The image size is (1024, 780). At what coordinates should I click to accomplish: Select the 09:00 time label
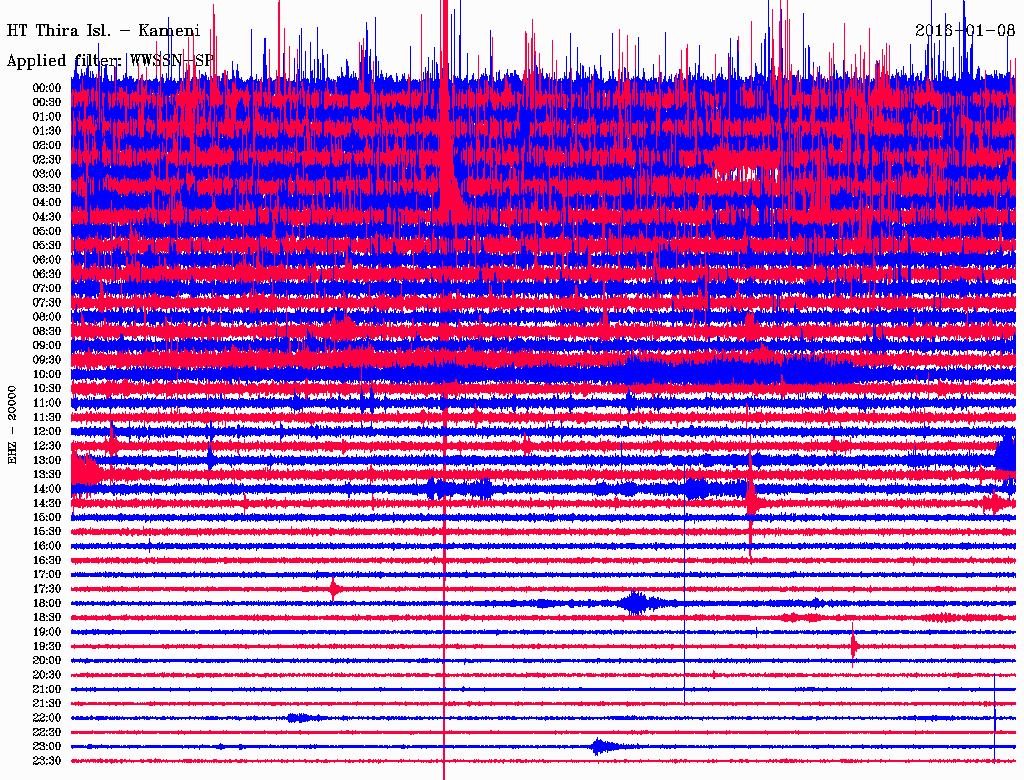[x=47, y=345]
